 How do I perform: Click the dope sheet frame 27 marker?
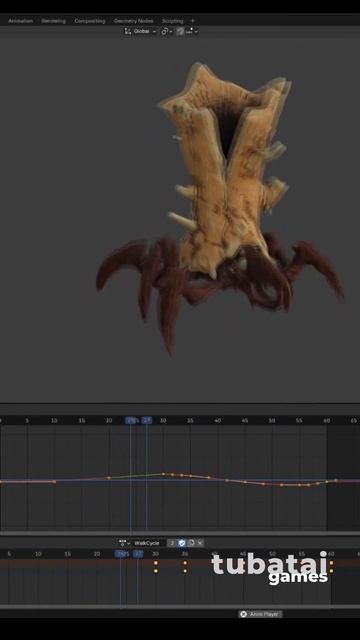click(138, 554)
